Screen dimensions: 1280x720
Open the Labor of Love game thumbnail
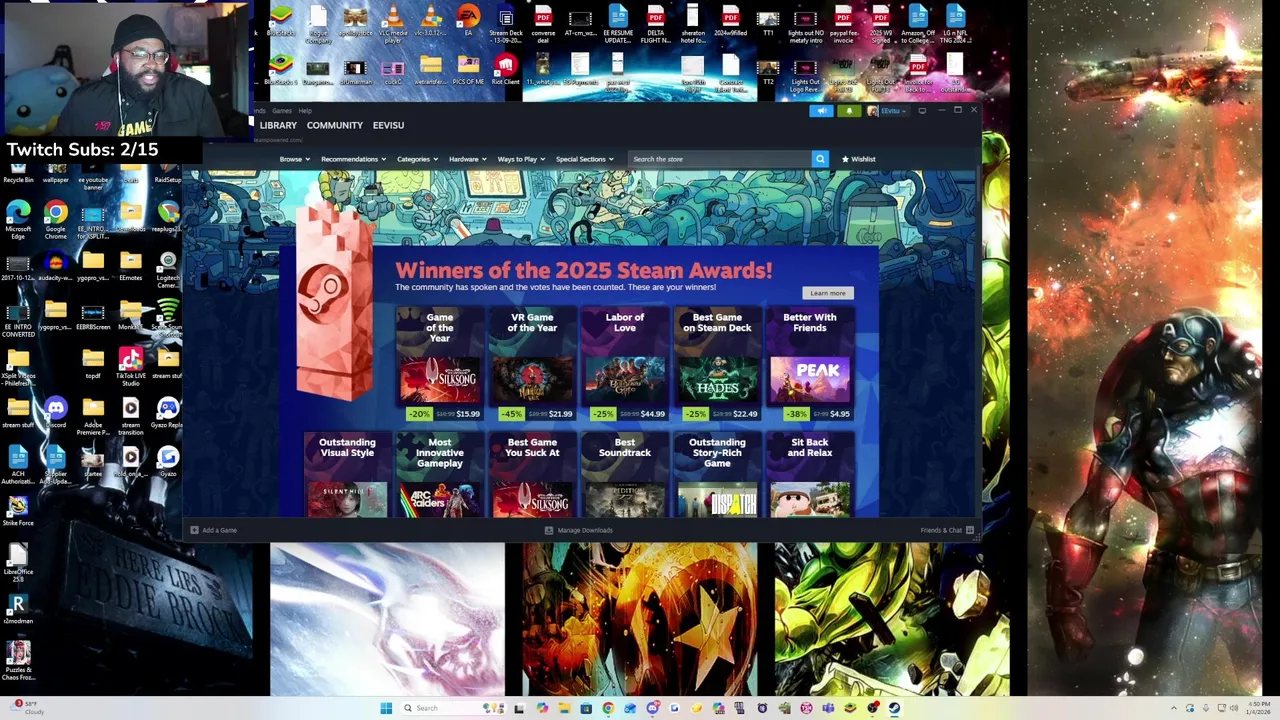[x=625, y=381]
